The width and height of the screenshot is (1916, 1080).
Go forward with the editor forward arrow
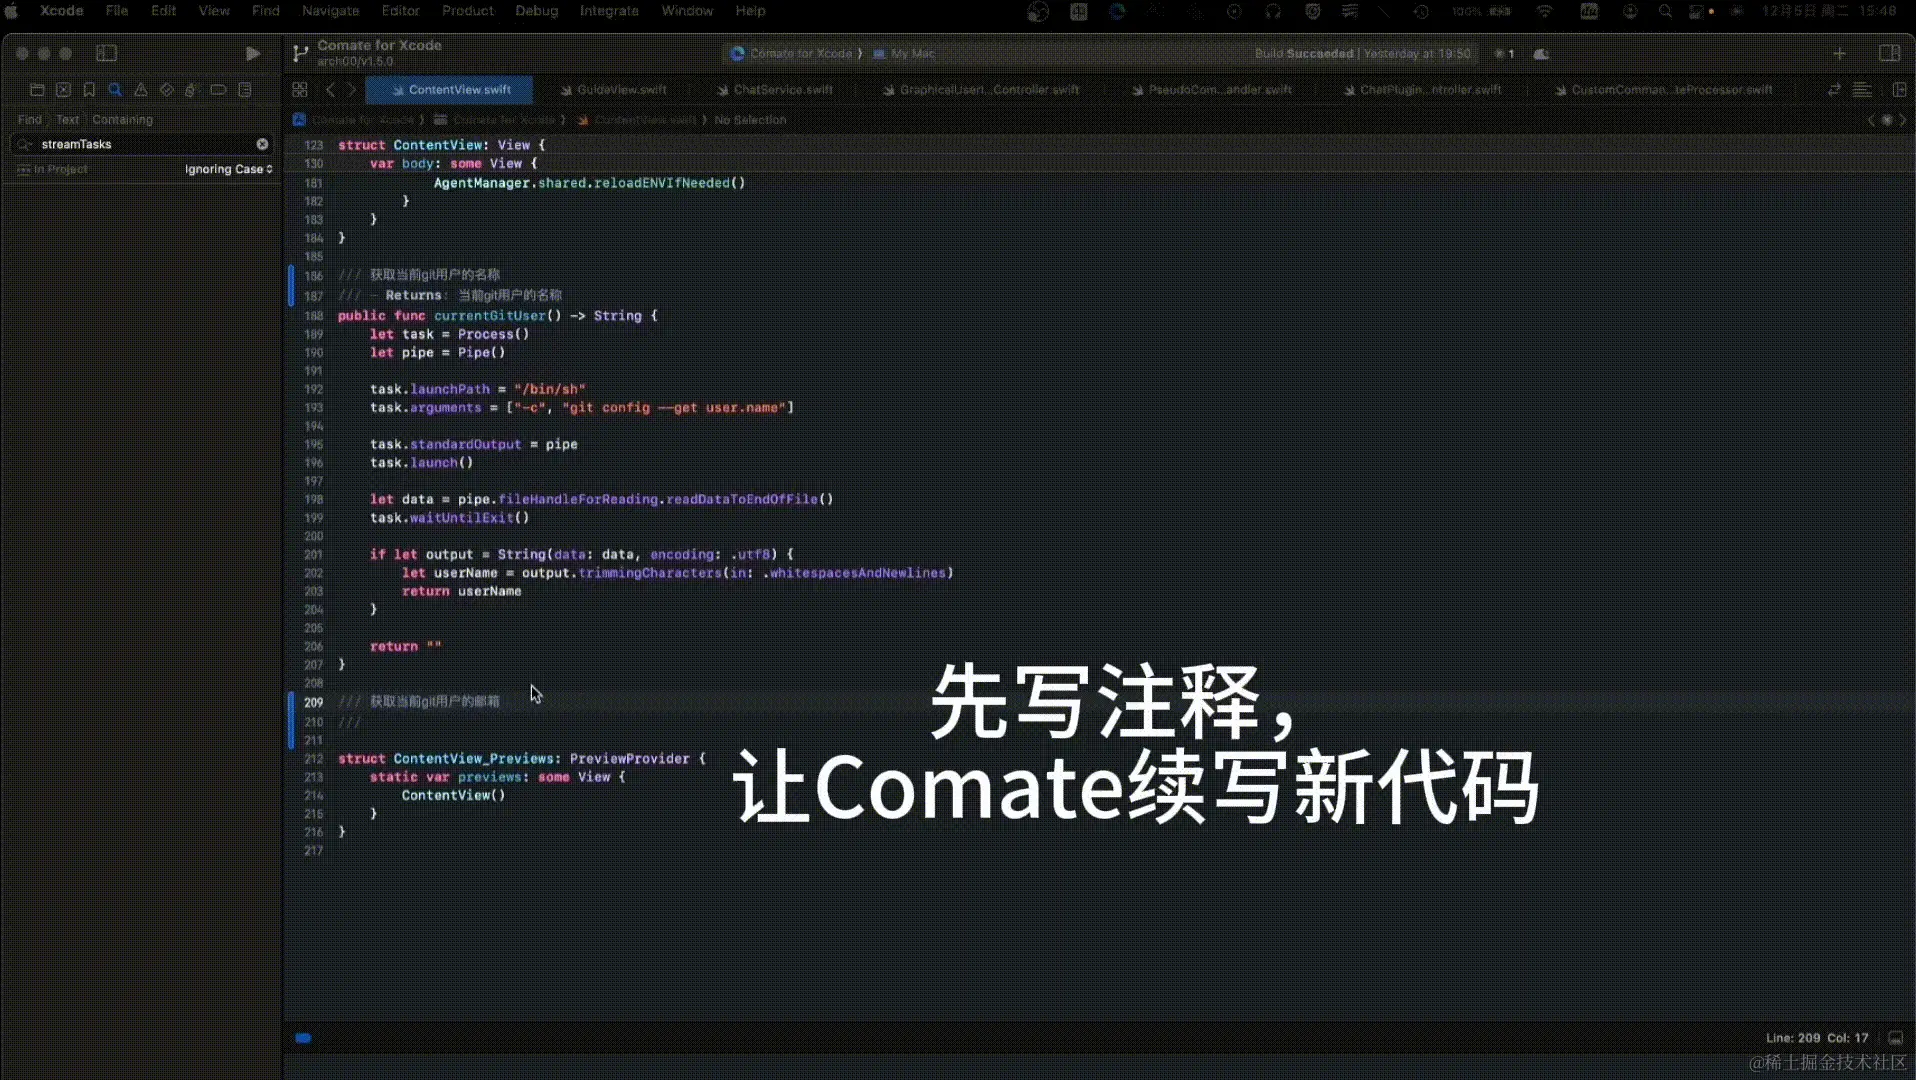(351, 90)
